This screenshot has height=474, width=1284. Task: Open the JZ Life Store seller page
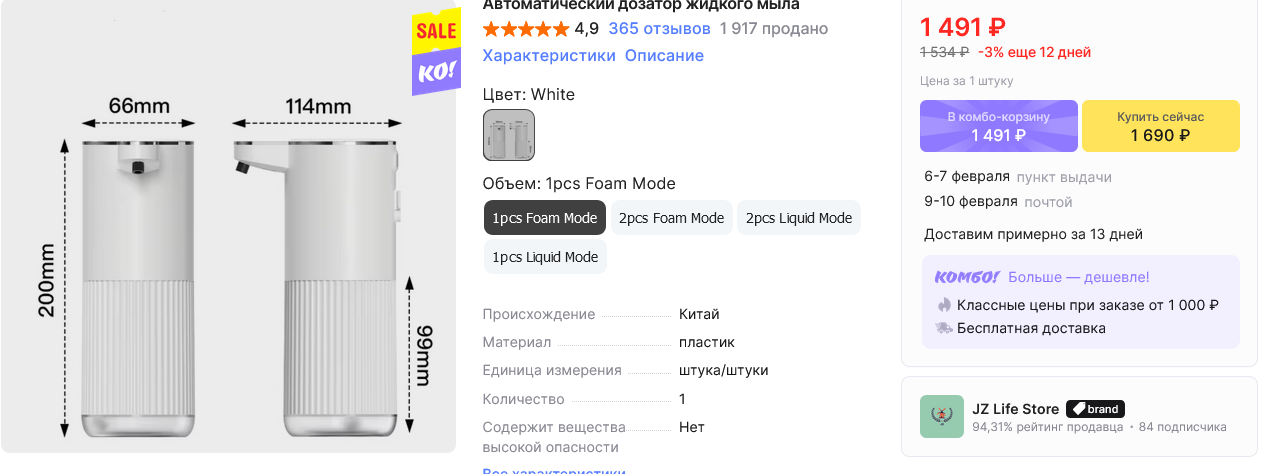pyautogui.click(x=1015, y=409)
